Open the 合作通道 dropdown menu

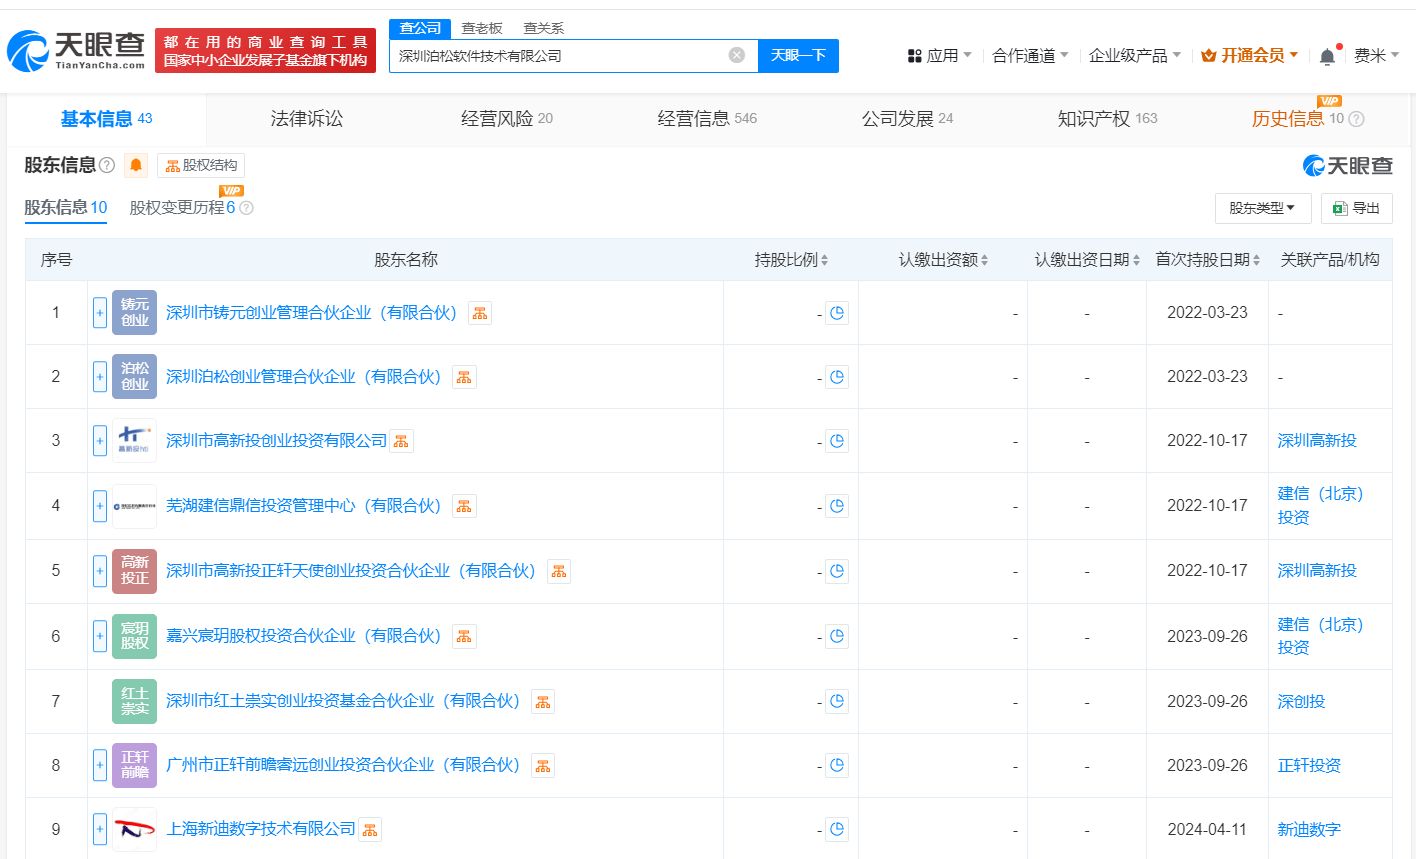pos(1030,56)
